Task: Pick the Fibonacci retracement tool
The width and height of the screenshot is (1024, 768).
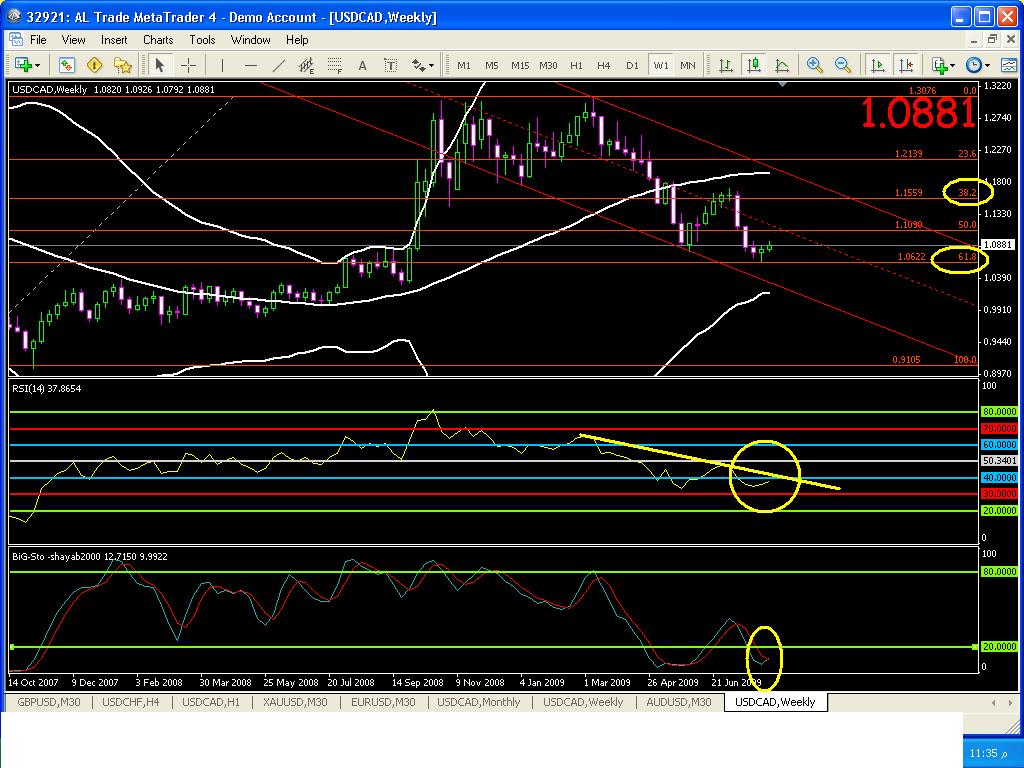Action: point(335,65)
